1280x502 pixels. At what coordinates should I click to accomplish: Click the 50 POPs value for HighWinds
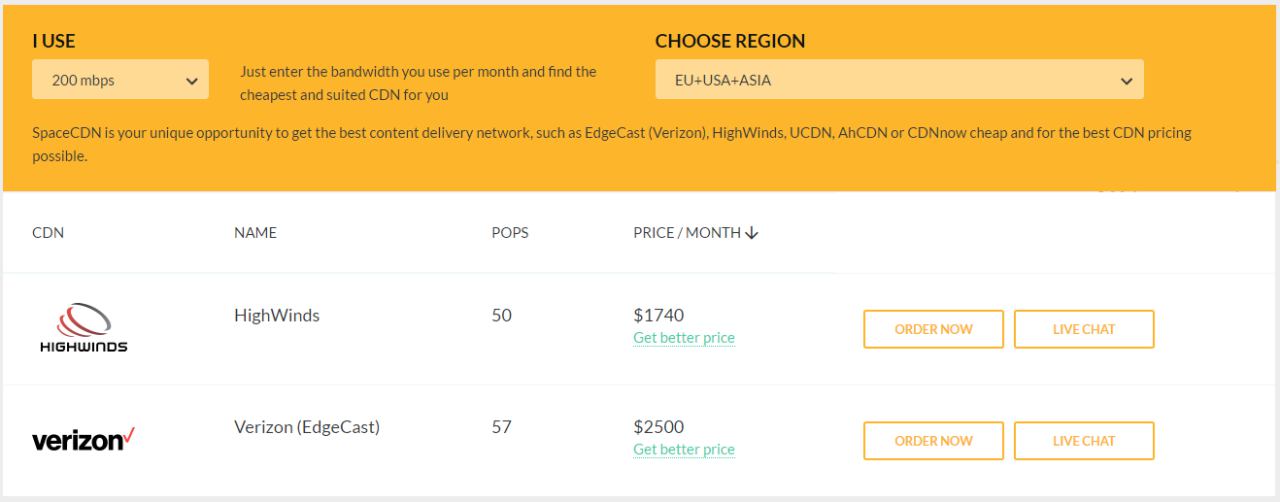(500, 316)
